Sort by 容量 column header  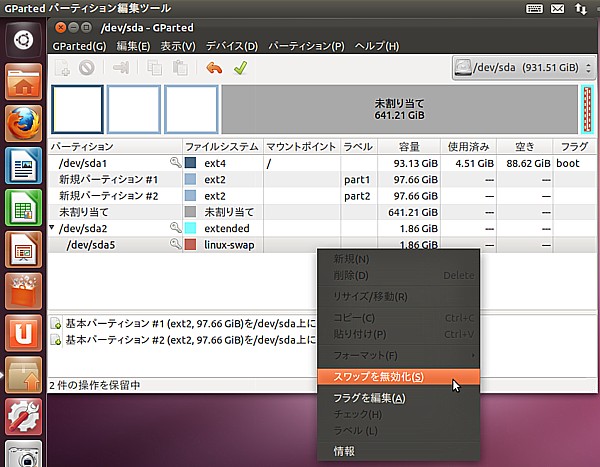point(409,147)
